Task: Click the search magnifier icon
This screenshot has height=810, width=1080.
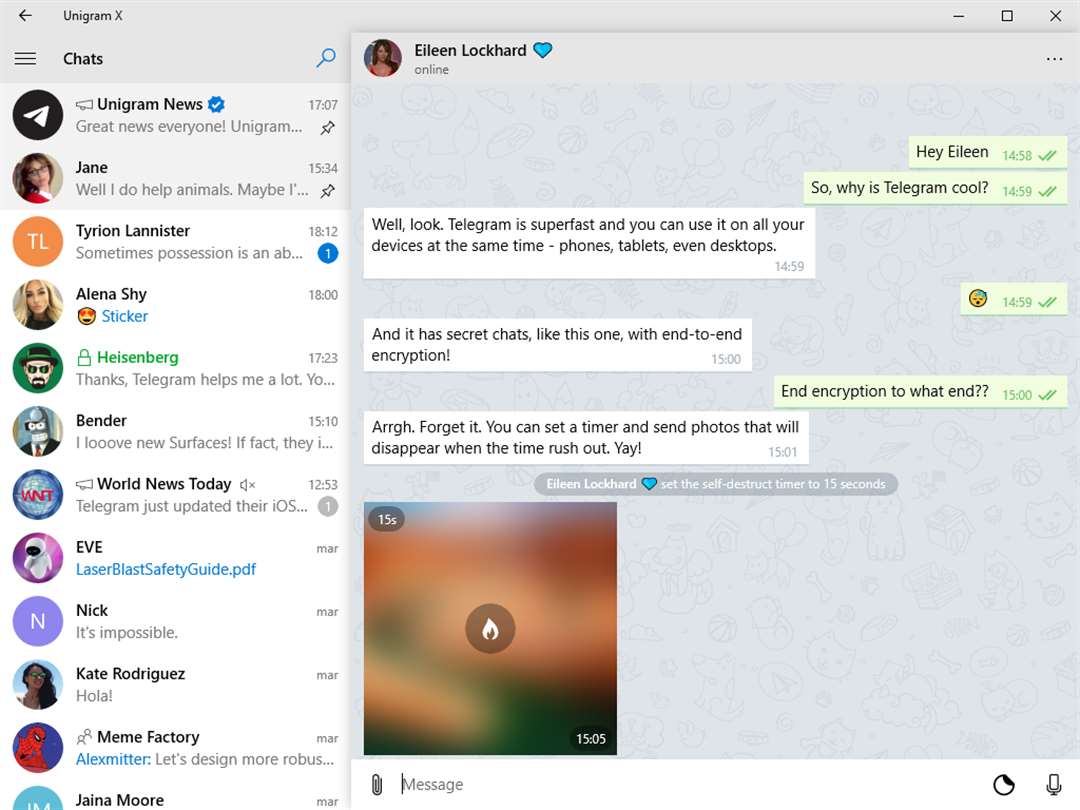Action: point(326,58)
